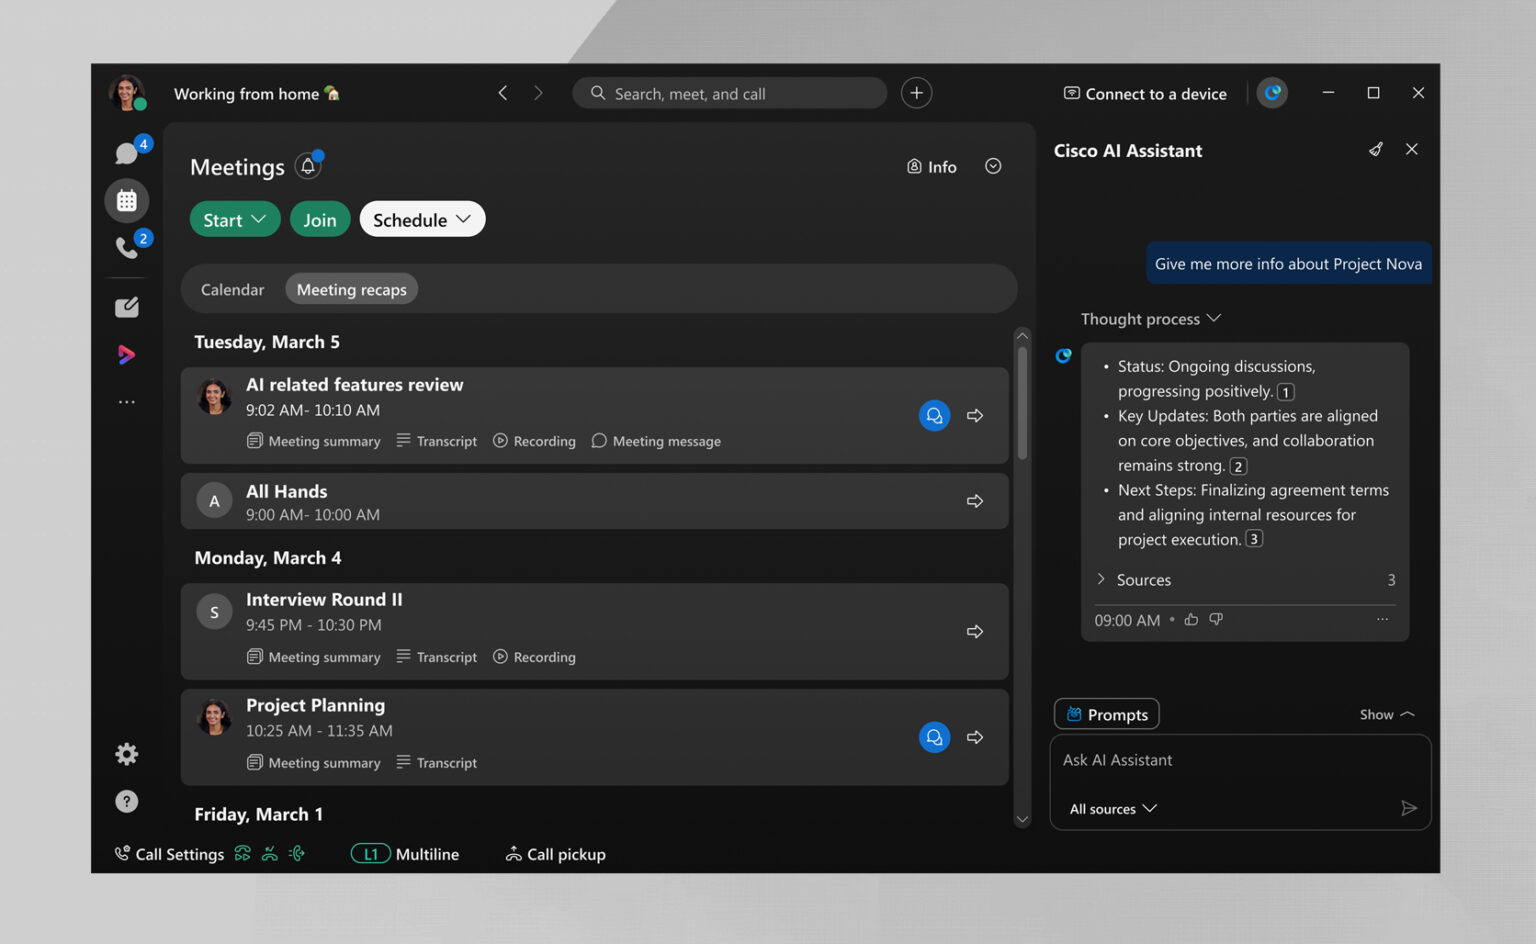Open the Schedule dropdown
Image resolution: width=1536 pixels, height=944 pixels.
(x=421, y=219)
